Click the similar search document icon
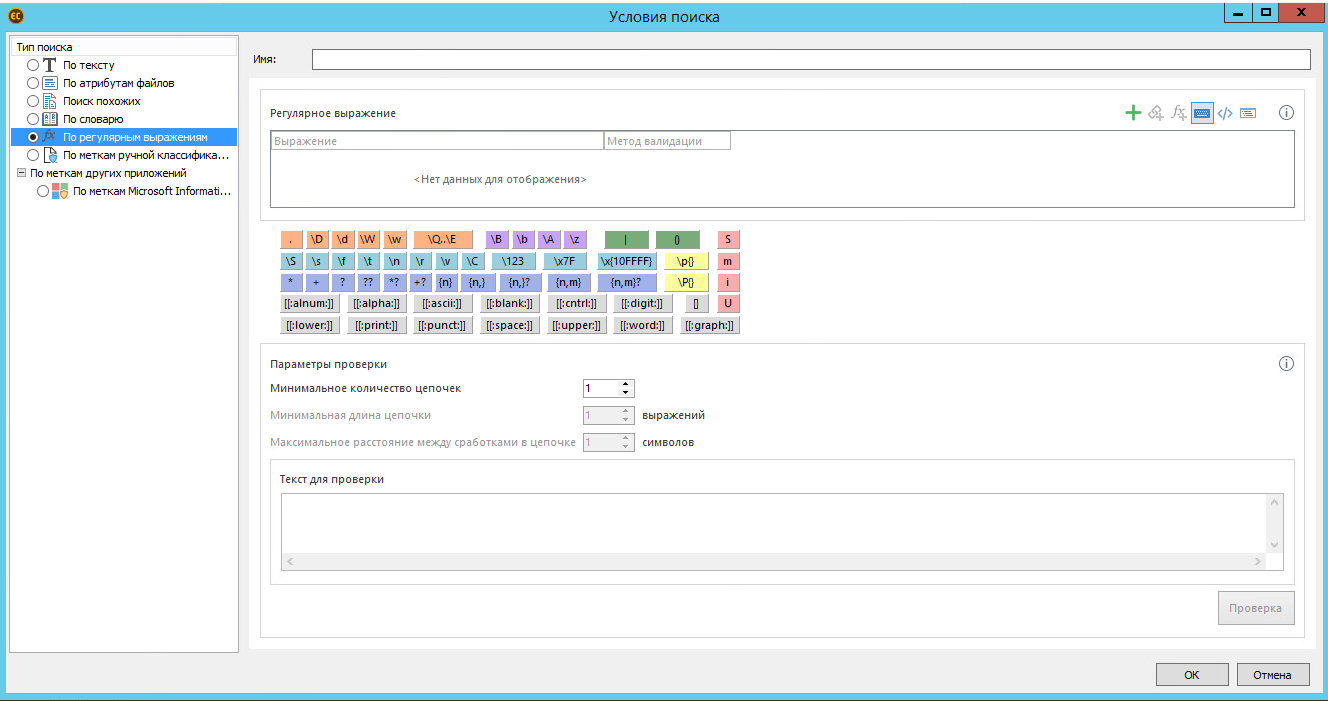Image resolution: width=1328 pixels, height=701 pixels. [50, 101]
